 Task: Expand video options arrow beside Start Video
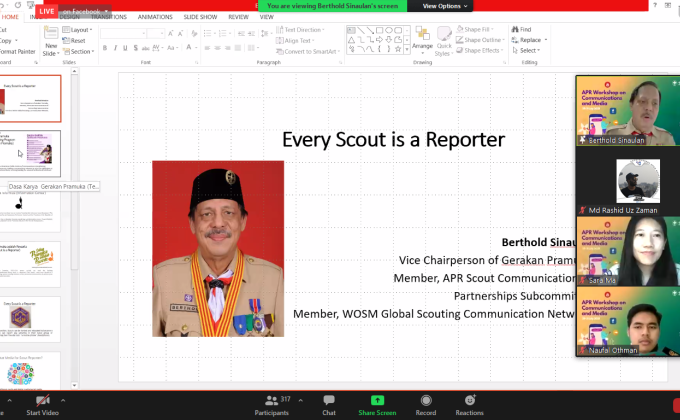pos(64,400)
